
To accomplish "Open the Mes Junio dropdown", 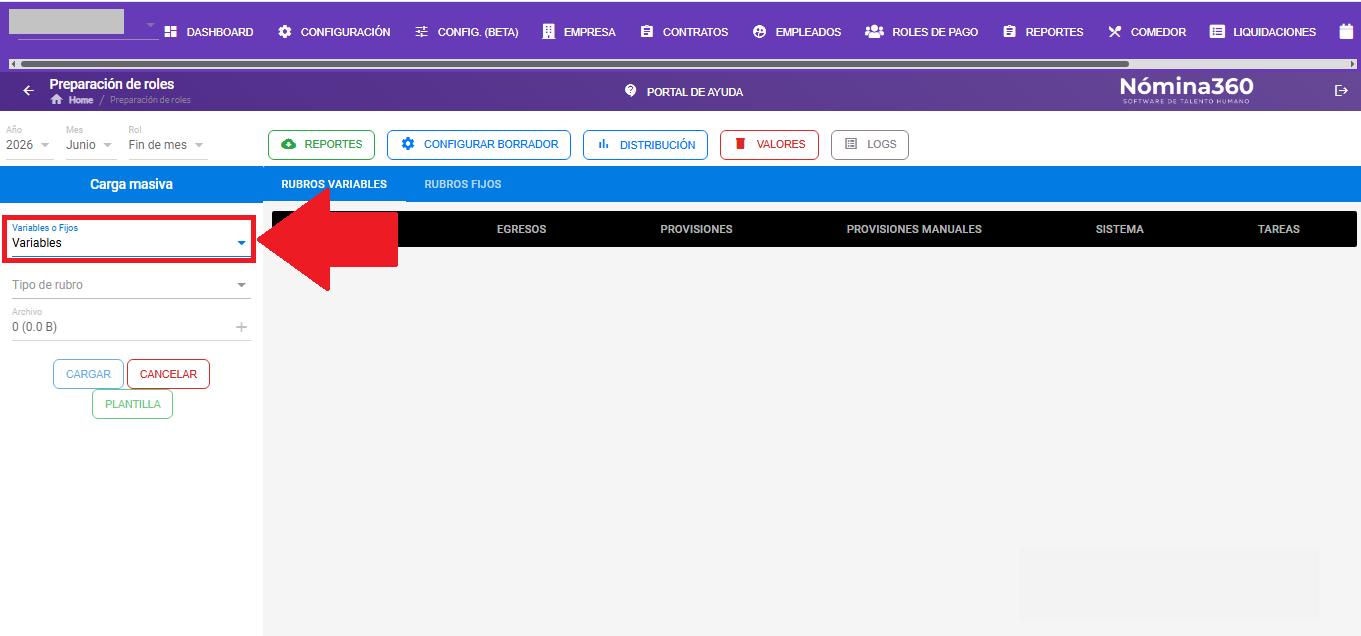I will [90, 145].
